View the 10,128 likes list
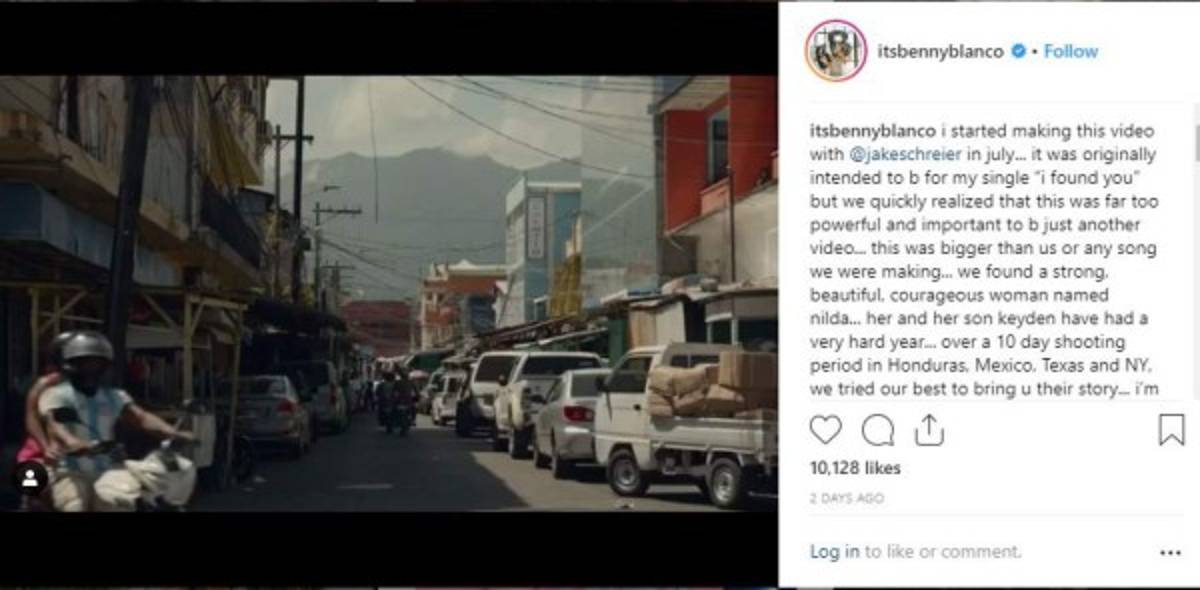The image size is (1200, 590). tap(855, 468)
